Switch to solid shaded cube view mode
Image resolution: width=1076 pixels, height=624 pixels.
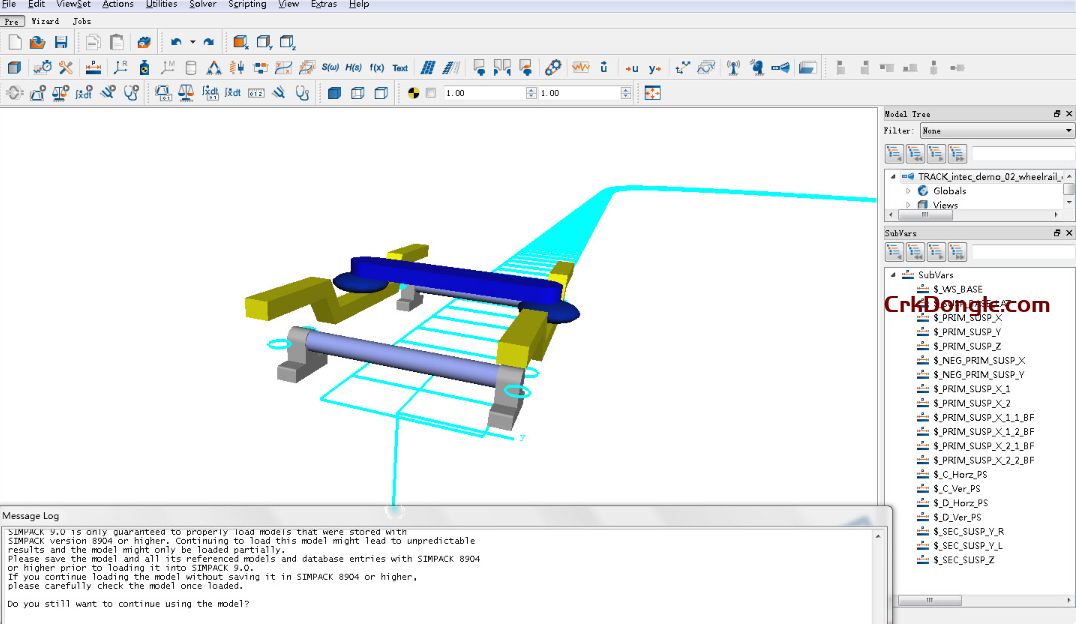[x=334, y=93]
